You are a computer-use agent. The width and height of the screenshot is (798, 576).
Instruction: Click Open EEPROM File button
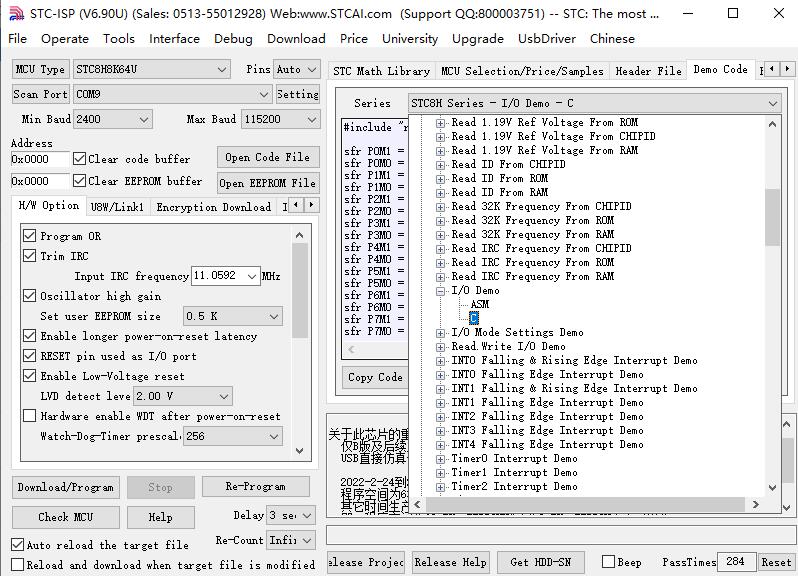(268, 183)
